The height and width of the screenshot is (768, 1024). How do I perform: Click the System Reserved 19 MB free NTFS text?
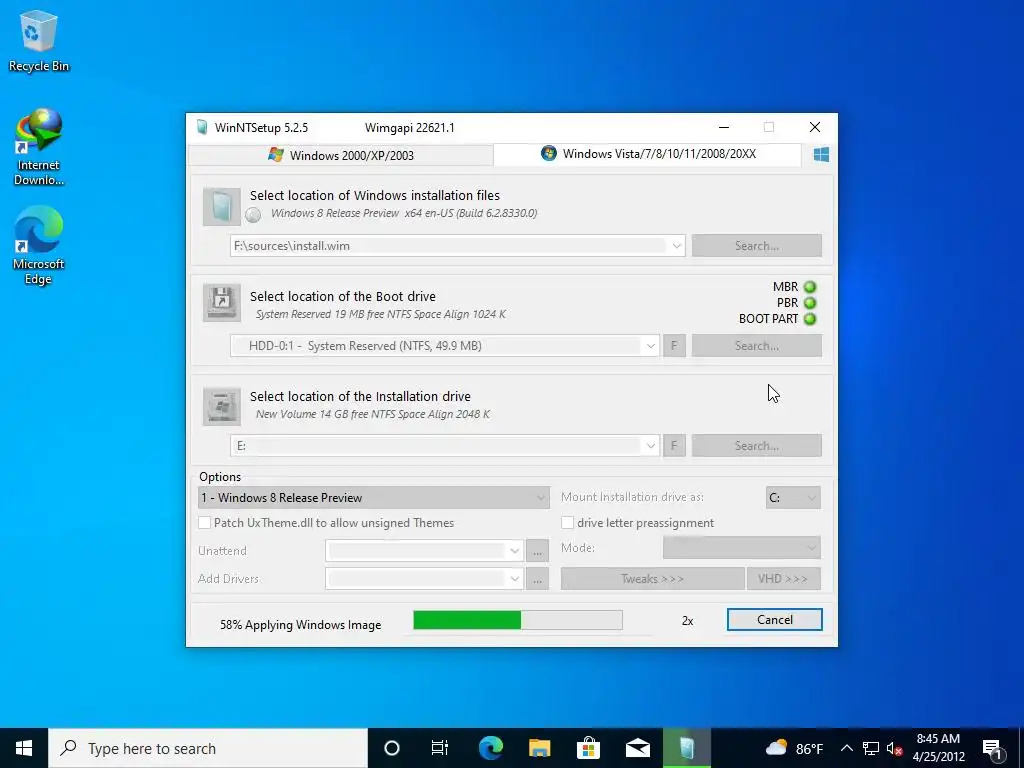tap(381, 314)
